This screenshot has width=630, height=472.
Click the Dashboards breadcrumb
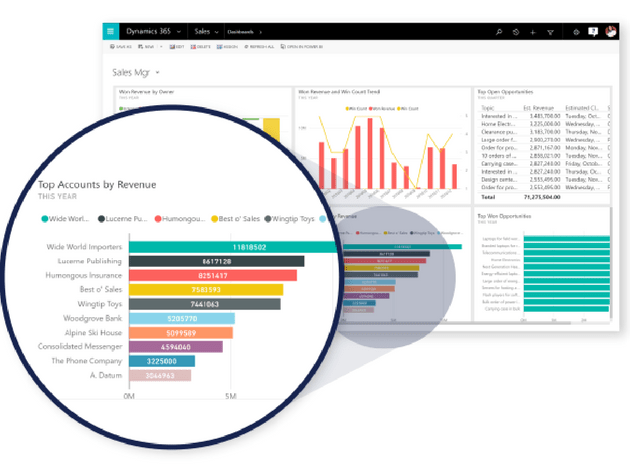tap(240, 32)
